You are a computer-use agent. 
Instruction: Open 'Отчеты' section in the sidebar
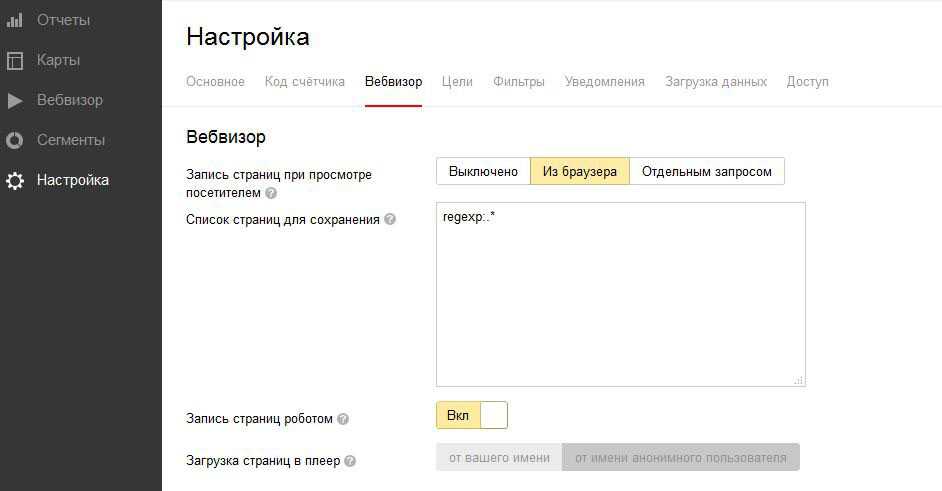tap(63, 20)
